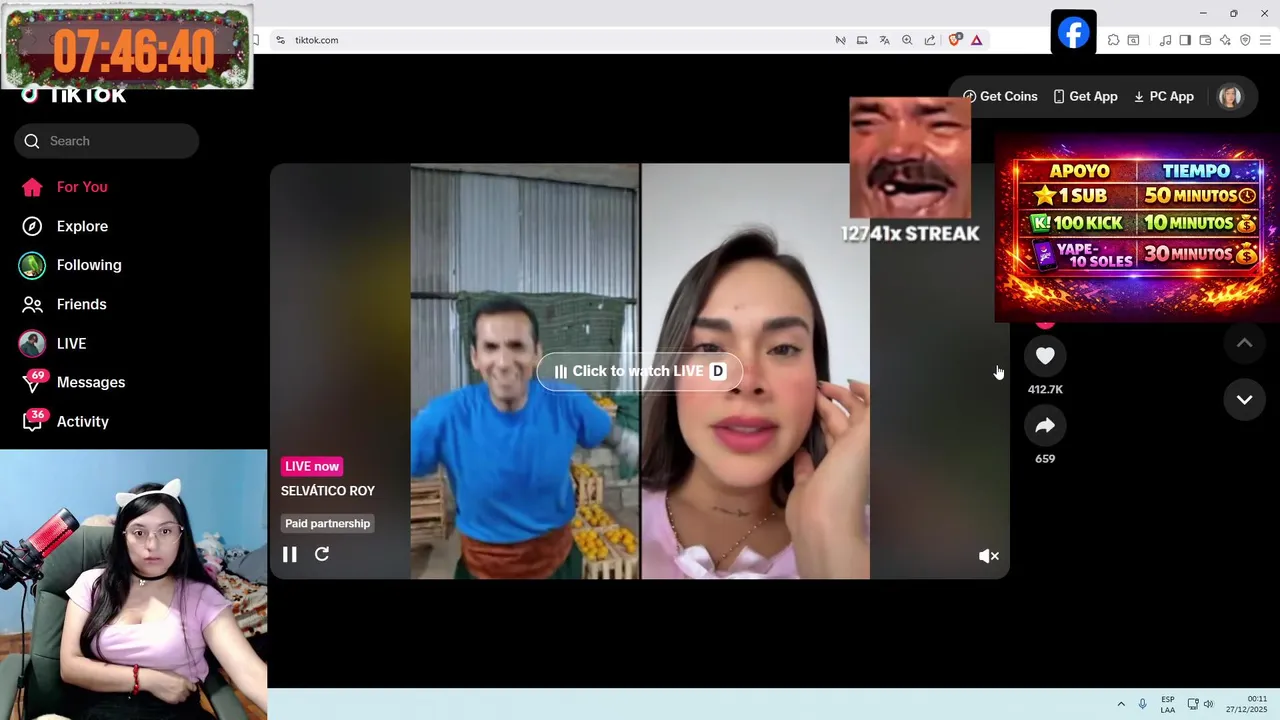Viewport: 1280px width, 720px height.
Task: Open the Leo AI sparkle icon
Action: (1225, 40)
